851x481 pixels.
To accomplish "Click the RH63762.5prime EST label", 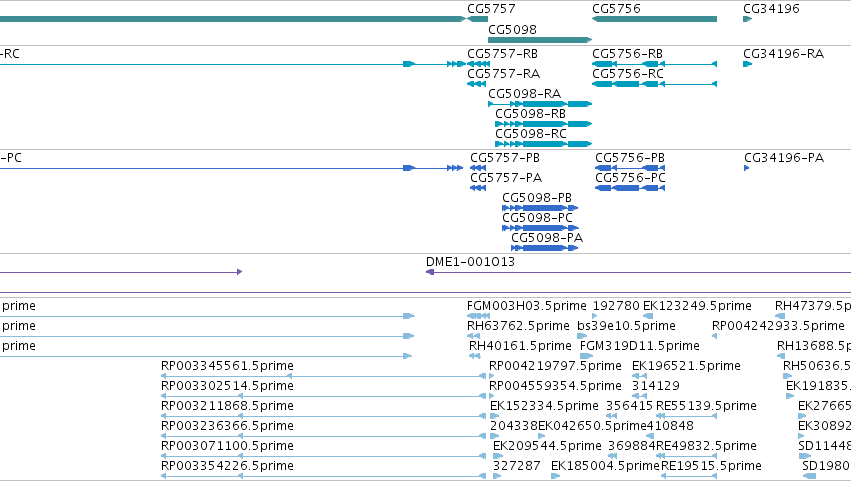I will pyautogui.click(x=518, y=326).
